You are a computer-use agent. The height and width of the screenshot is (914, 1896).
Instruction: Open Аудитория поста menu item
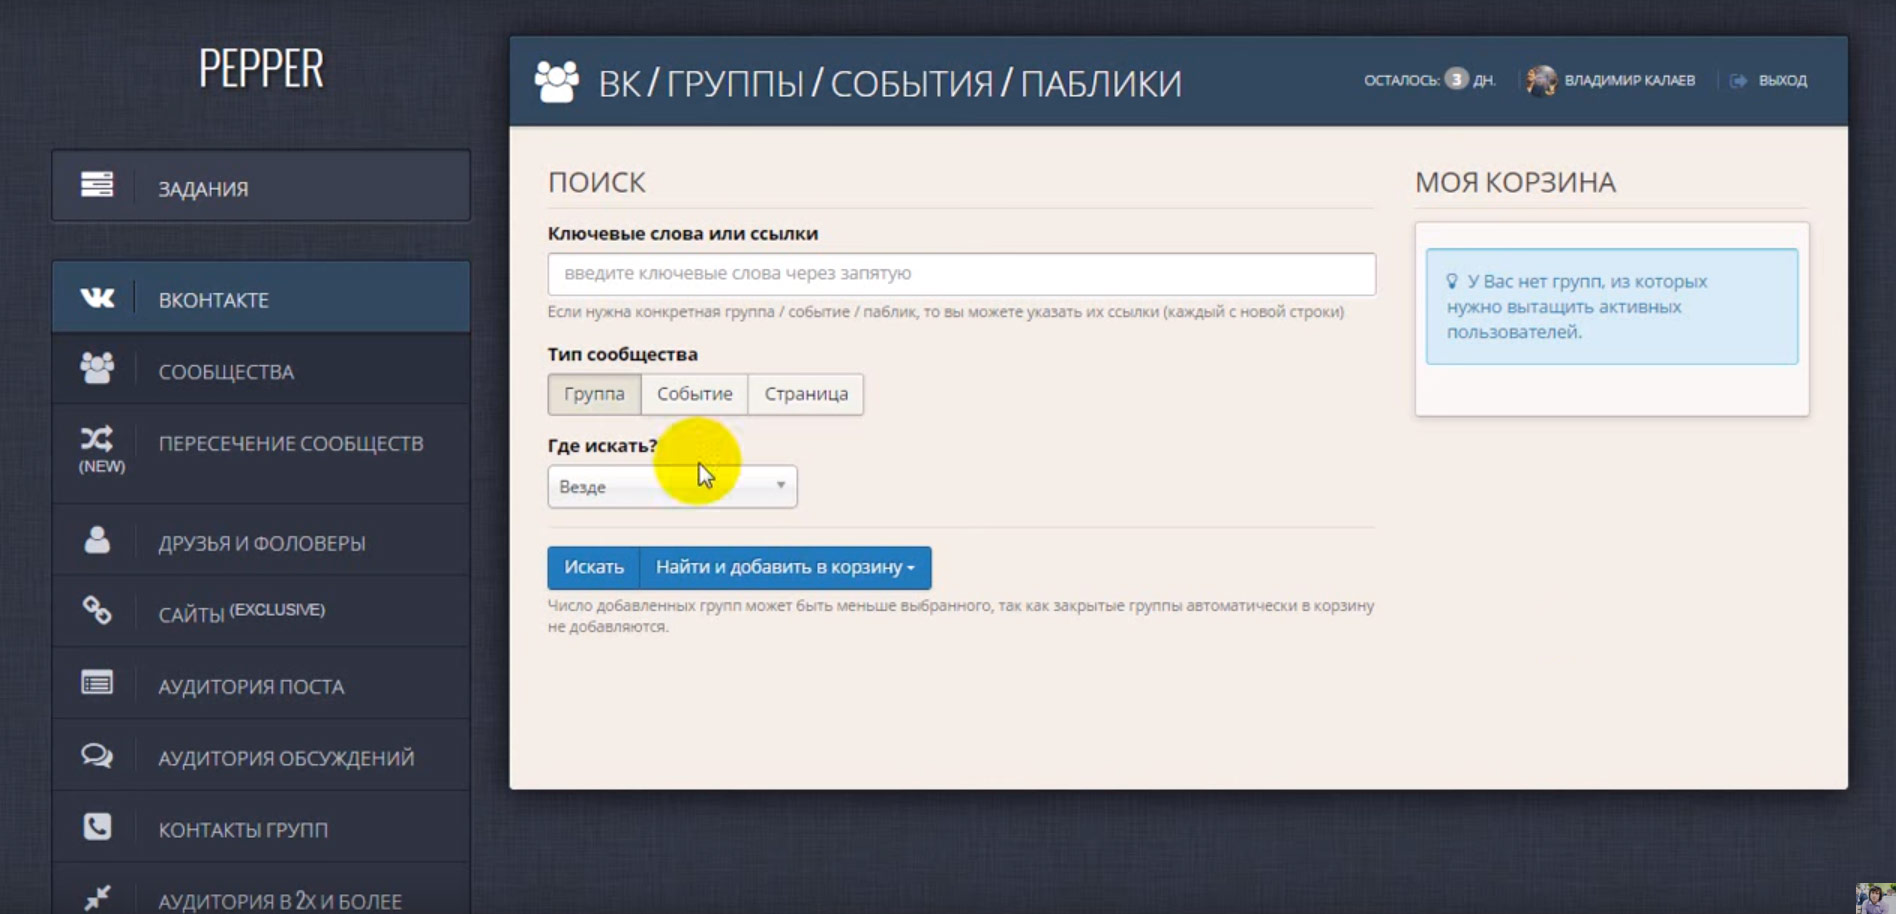pyautogui.click(x=251, y=687)
